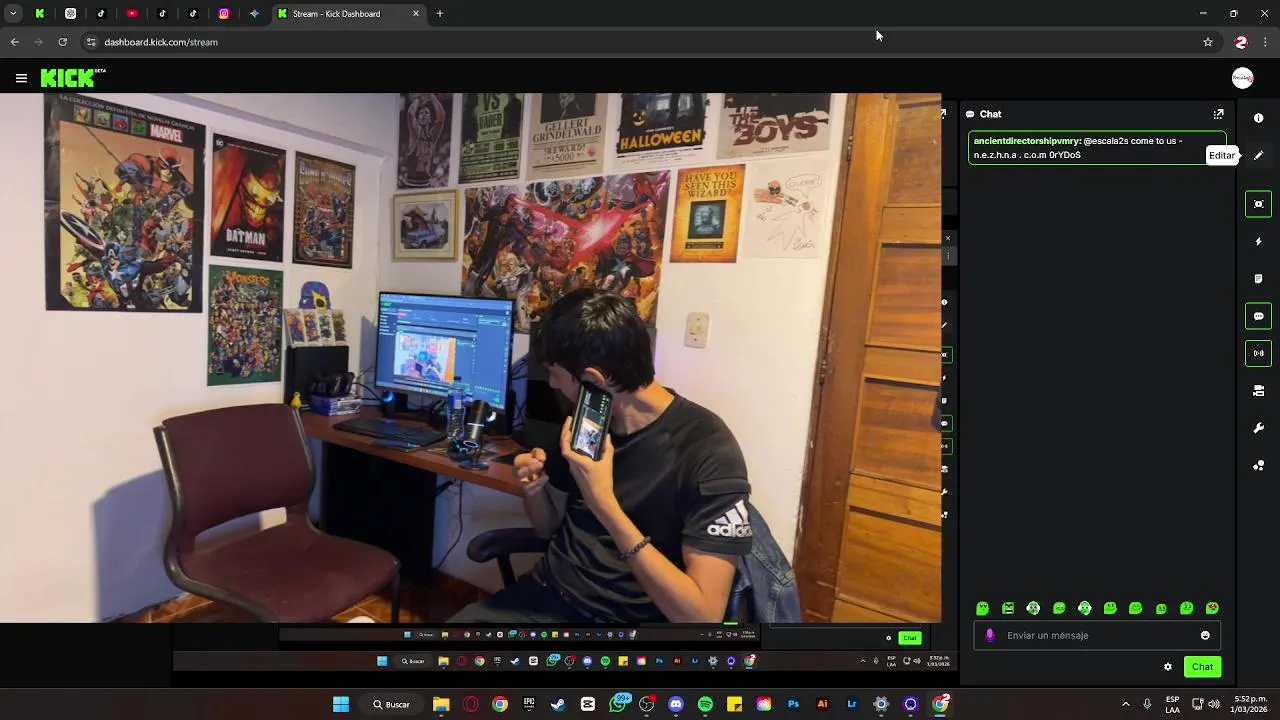Open WhatsApp from the taskbar
The width and height of the screenshot is (1280, 720).
pos(619,704)
